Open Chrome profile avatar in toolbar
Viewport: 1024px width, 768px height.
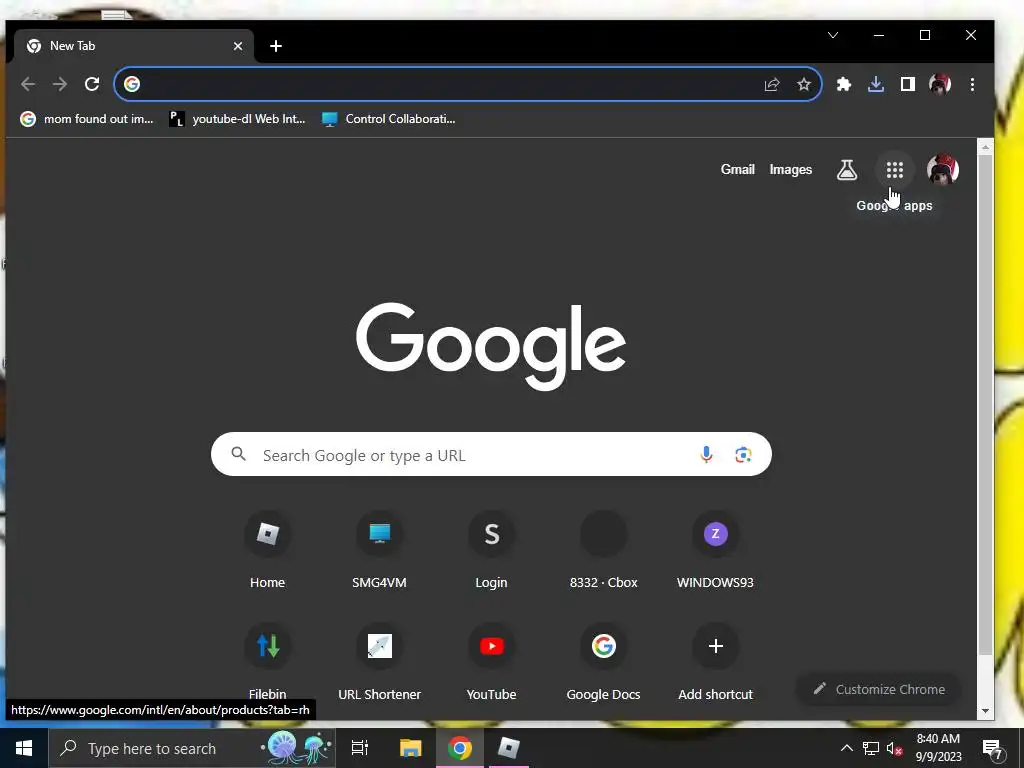click(940, 84)
